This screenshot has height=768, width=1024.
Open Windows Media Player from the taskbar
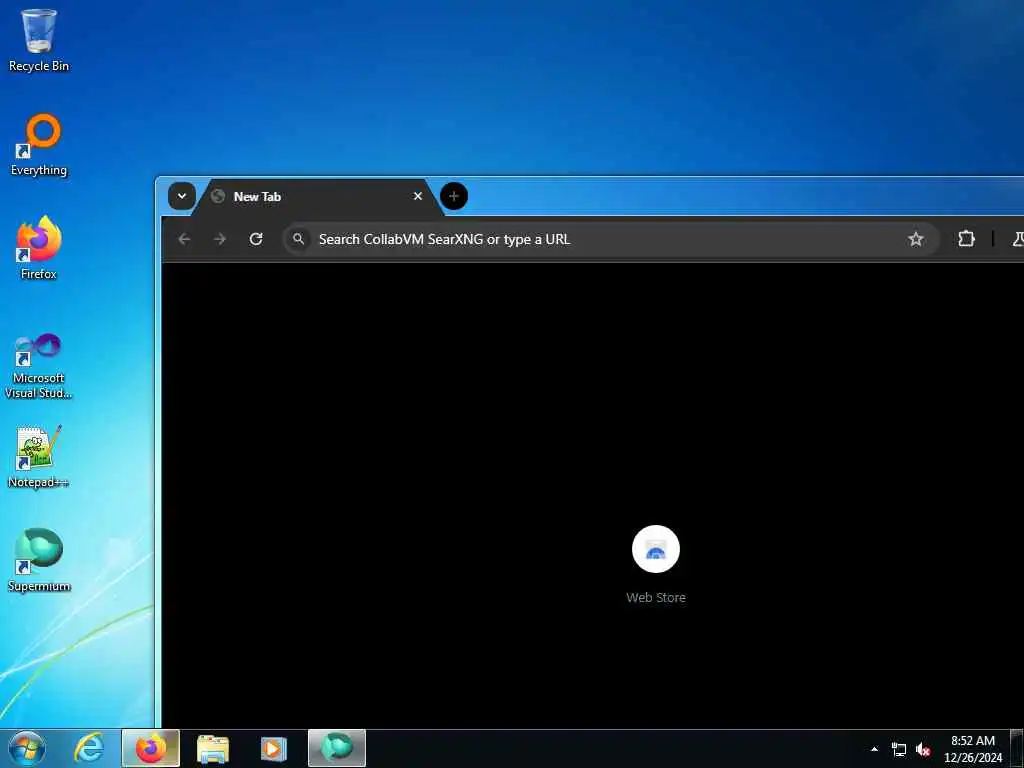(x=274, y=748)
